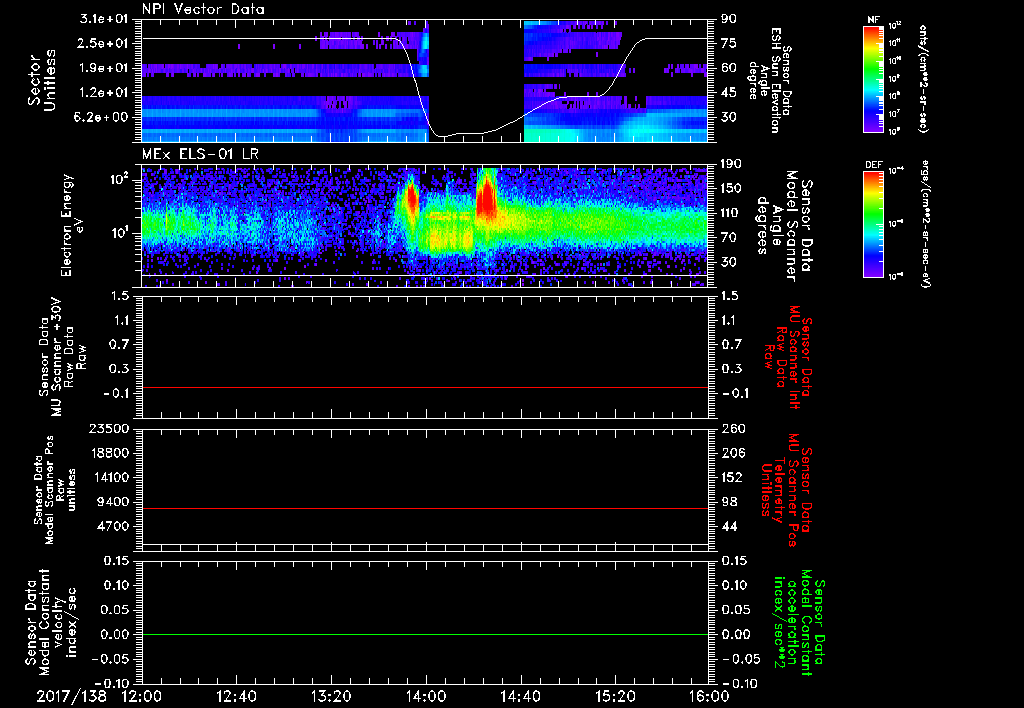Click the MEx ELS-01 LR panel title
1024x708 pixels.
[202, 154]
